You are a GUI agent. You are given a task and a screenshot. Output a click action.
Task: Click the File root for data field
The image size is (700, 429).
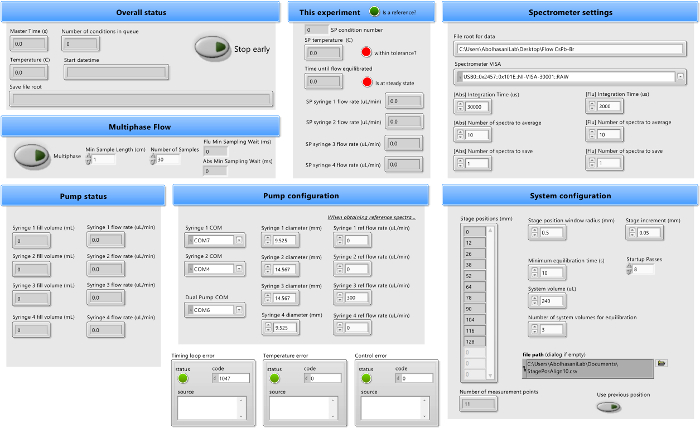tap(568, 48)
